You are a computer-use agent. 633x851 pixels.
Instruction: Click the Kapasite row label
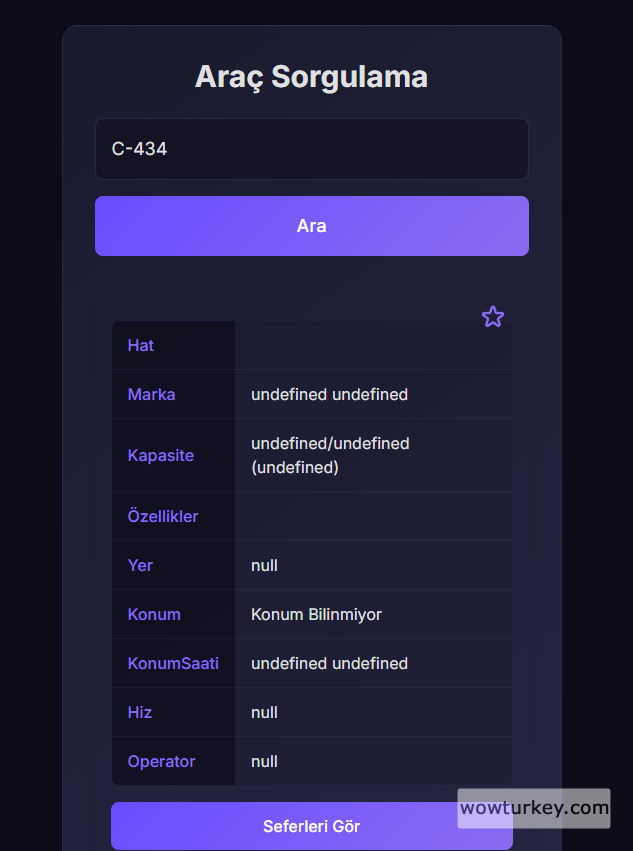160,455
